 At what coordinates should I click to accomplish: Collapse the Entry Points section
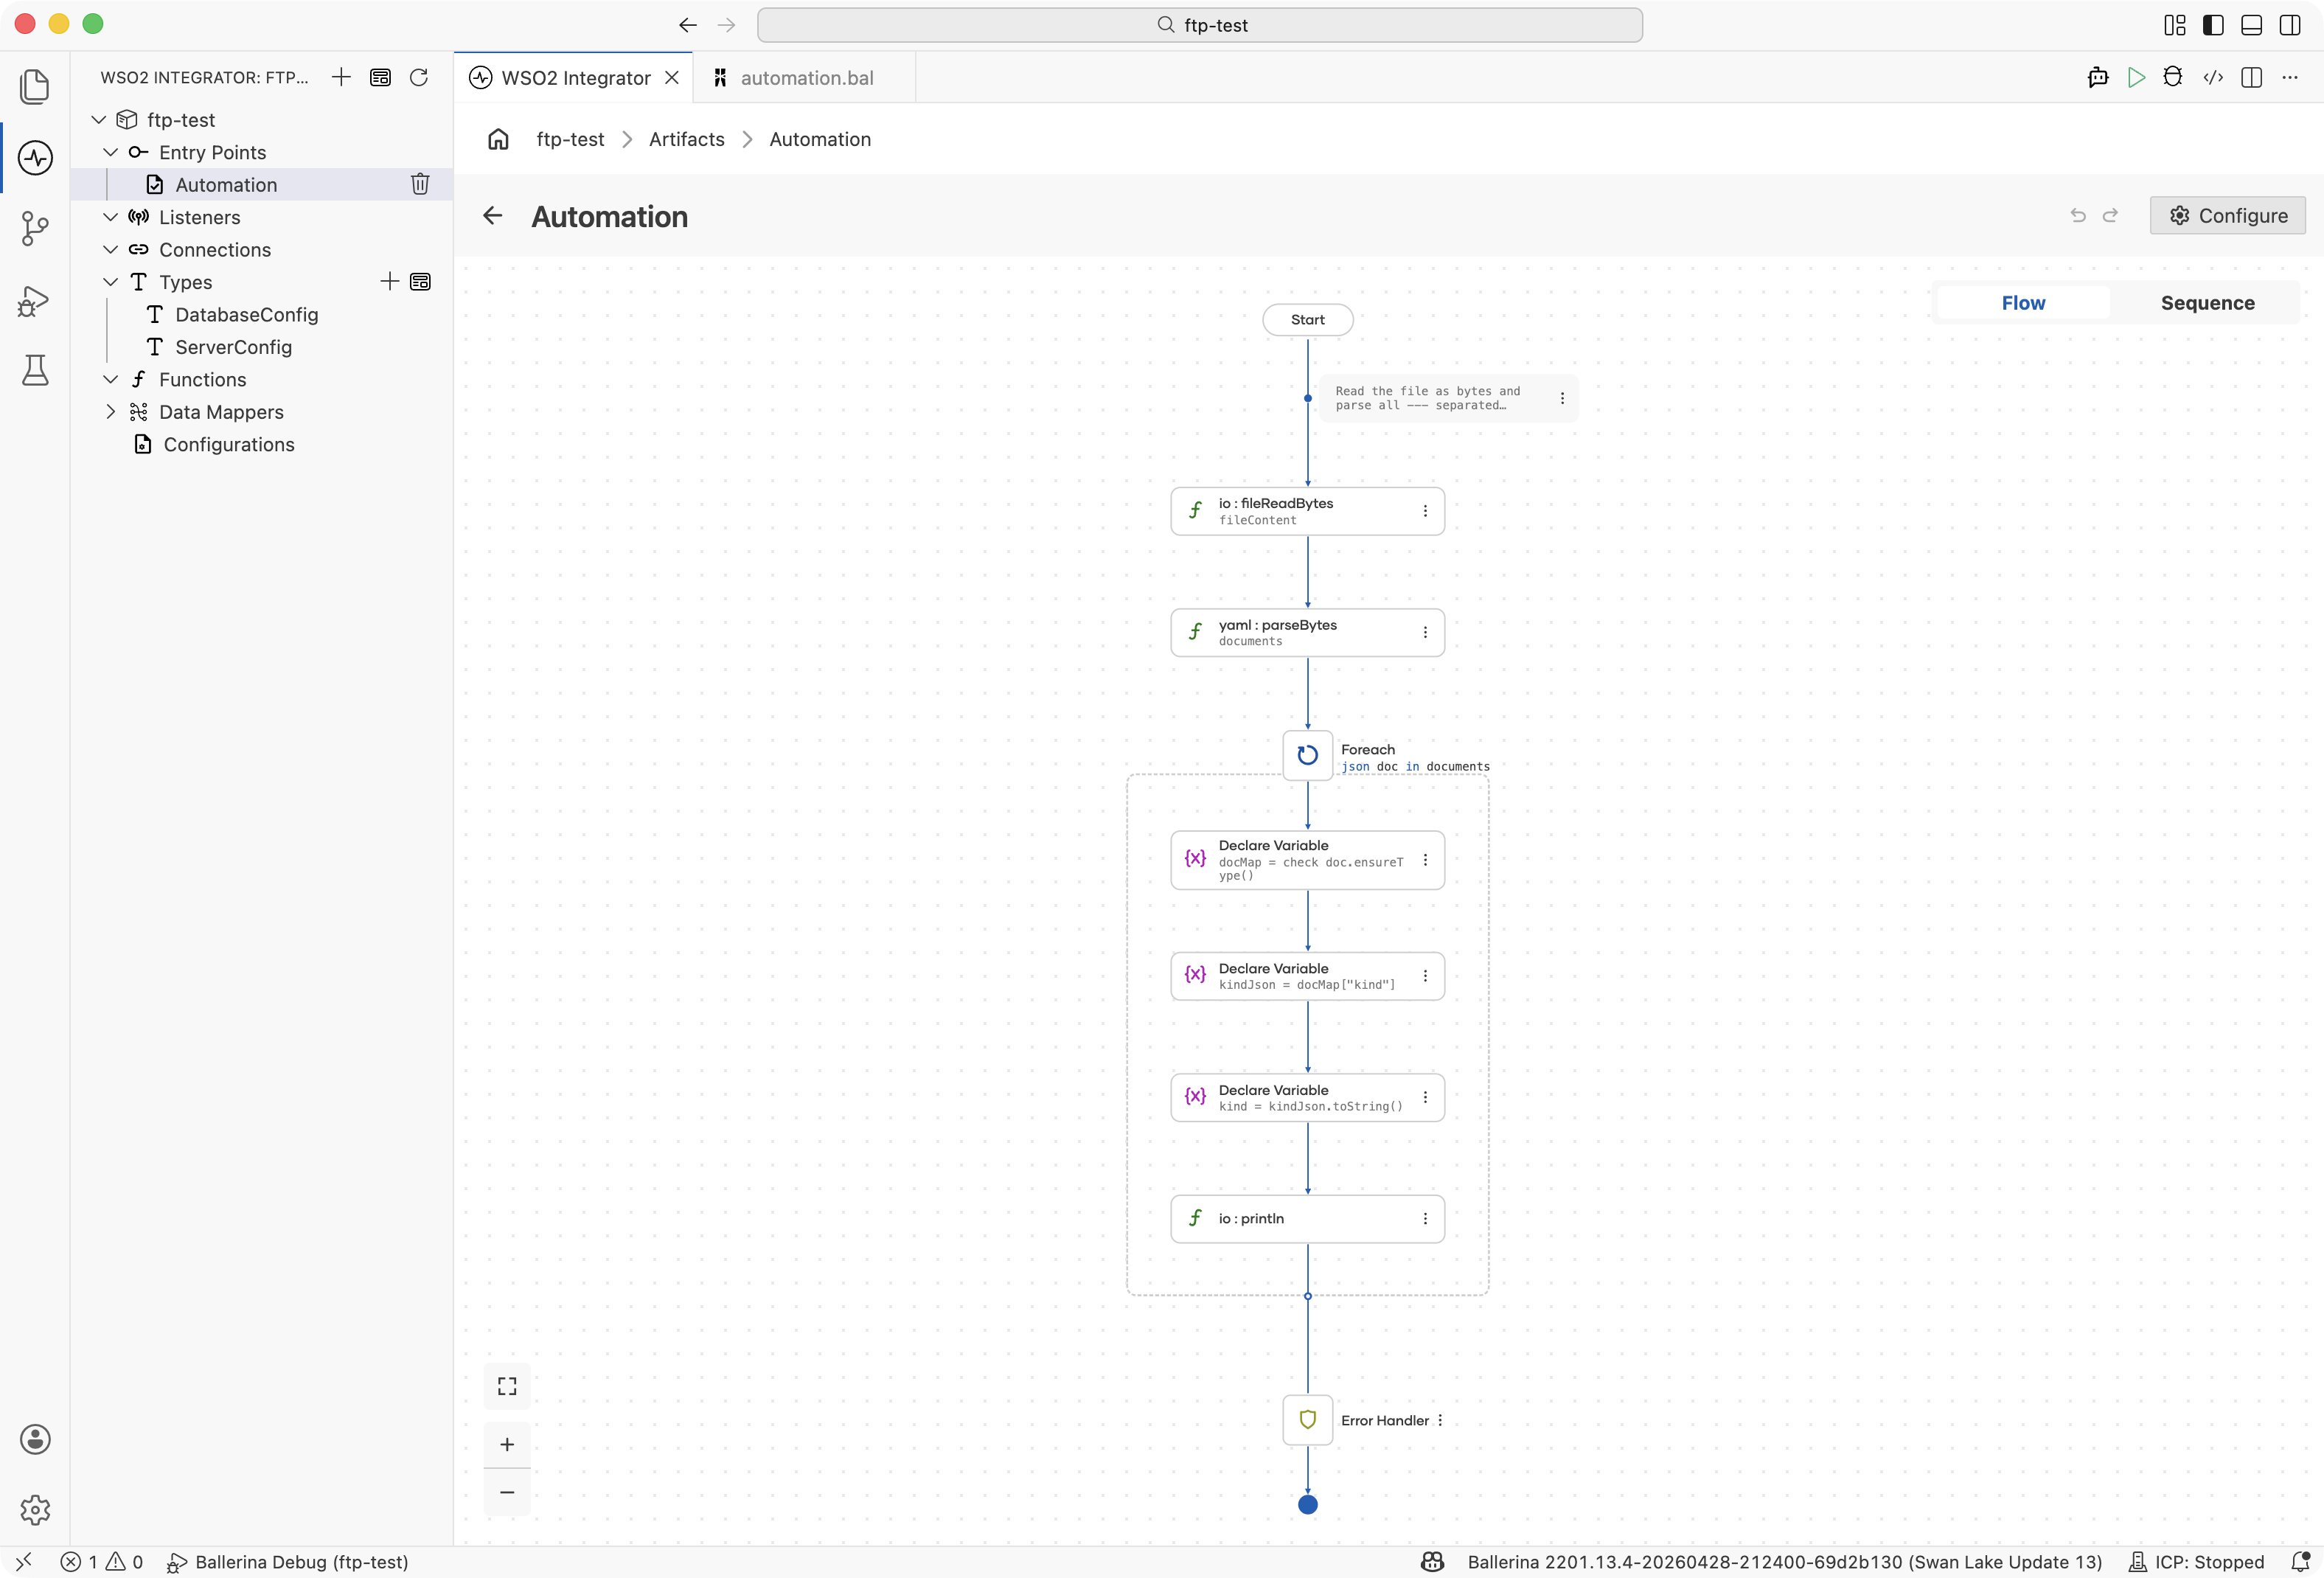[111, 152]
